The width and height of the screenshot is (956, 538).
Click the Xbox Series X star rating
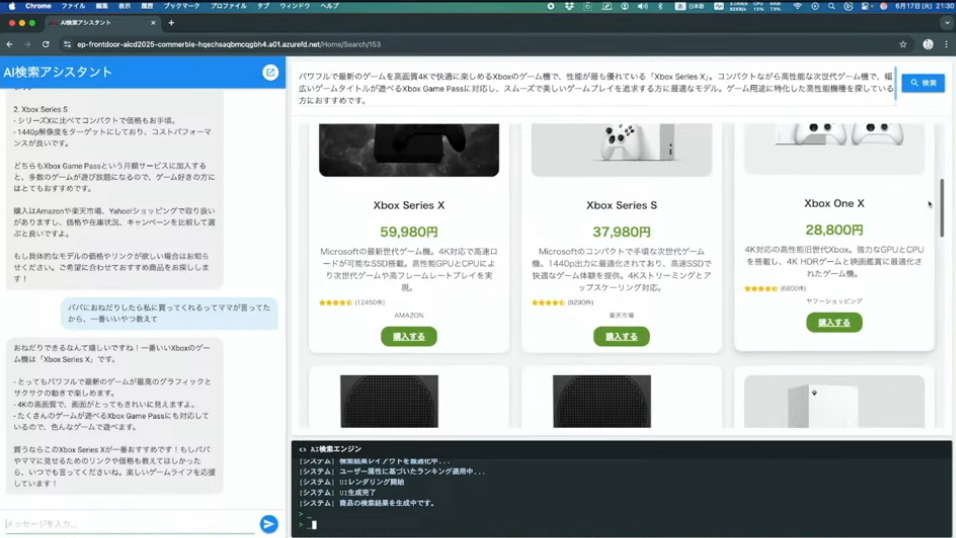pyautogui.click(x=335, y=303)
